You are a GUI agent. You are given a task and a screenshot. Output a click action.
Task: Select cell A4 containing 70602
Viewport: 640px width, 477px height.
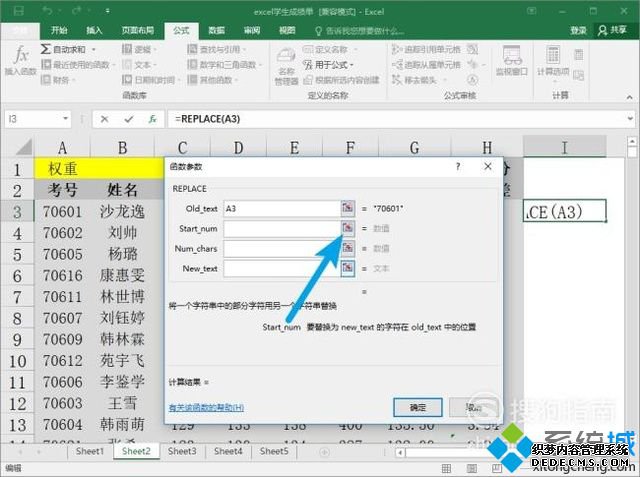pos(62,233)
